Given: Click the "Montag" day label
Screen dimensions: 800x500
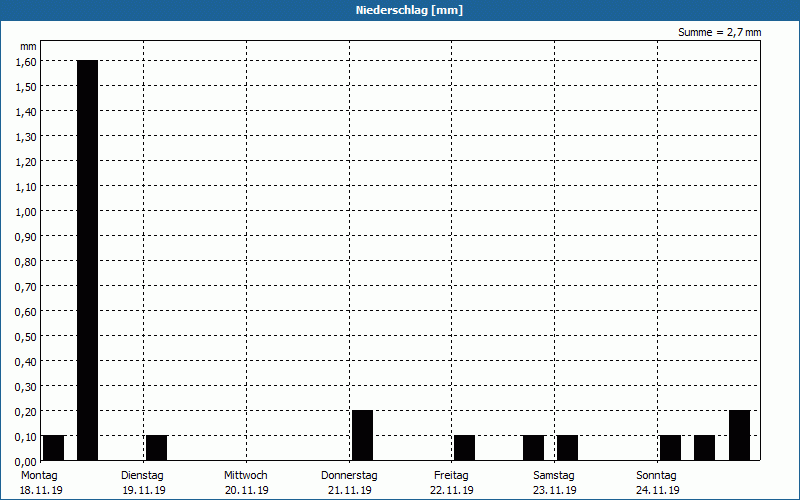Looking at the screenshot, I should pos(39,476).
